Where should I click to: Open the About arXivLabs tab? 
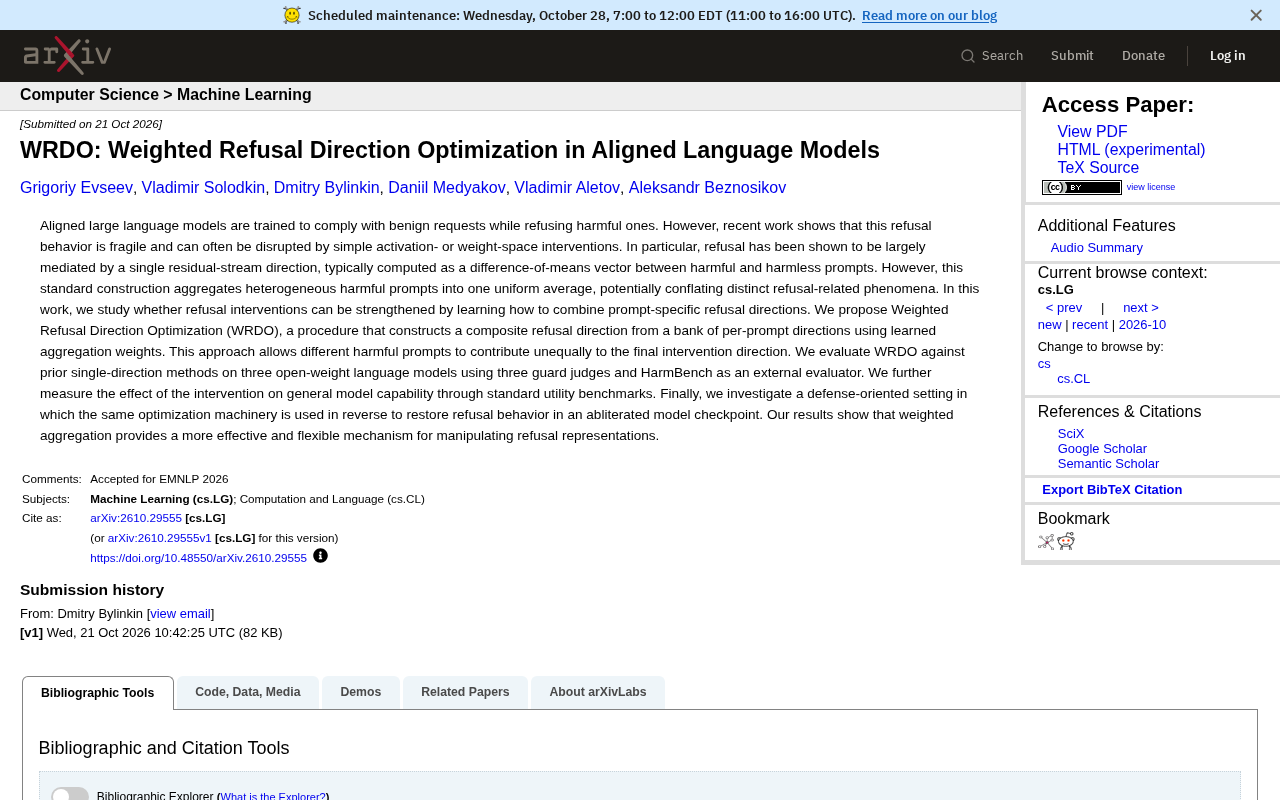[598, 692]
